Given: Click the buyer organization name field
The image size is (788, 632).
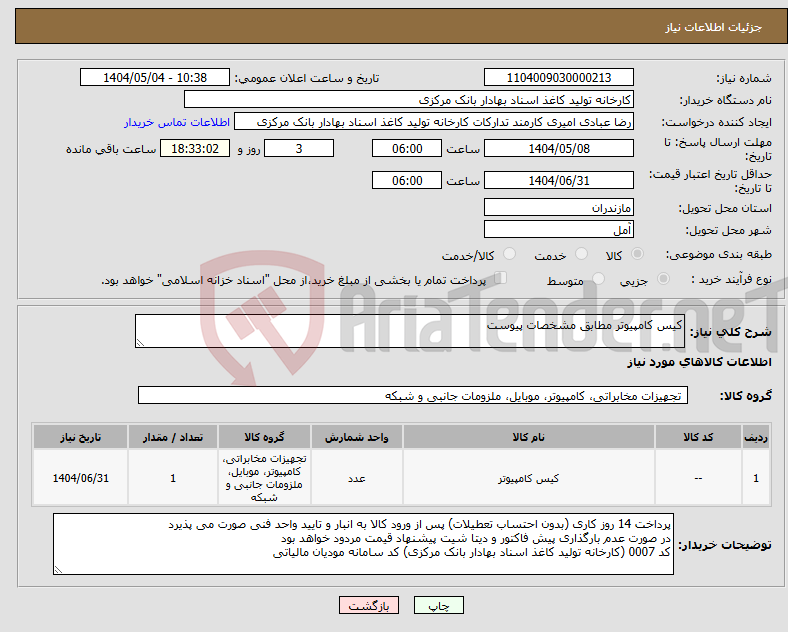Looking at the screenshot, I should [x=409, y=99].
